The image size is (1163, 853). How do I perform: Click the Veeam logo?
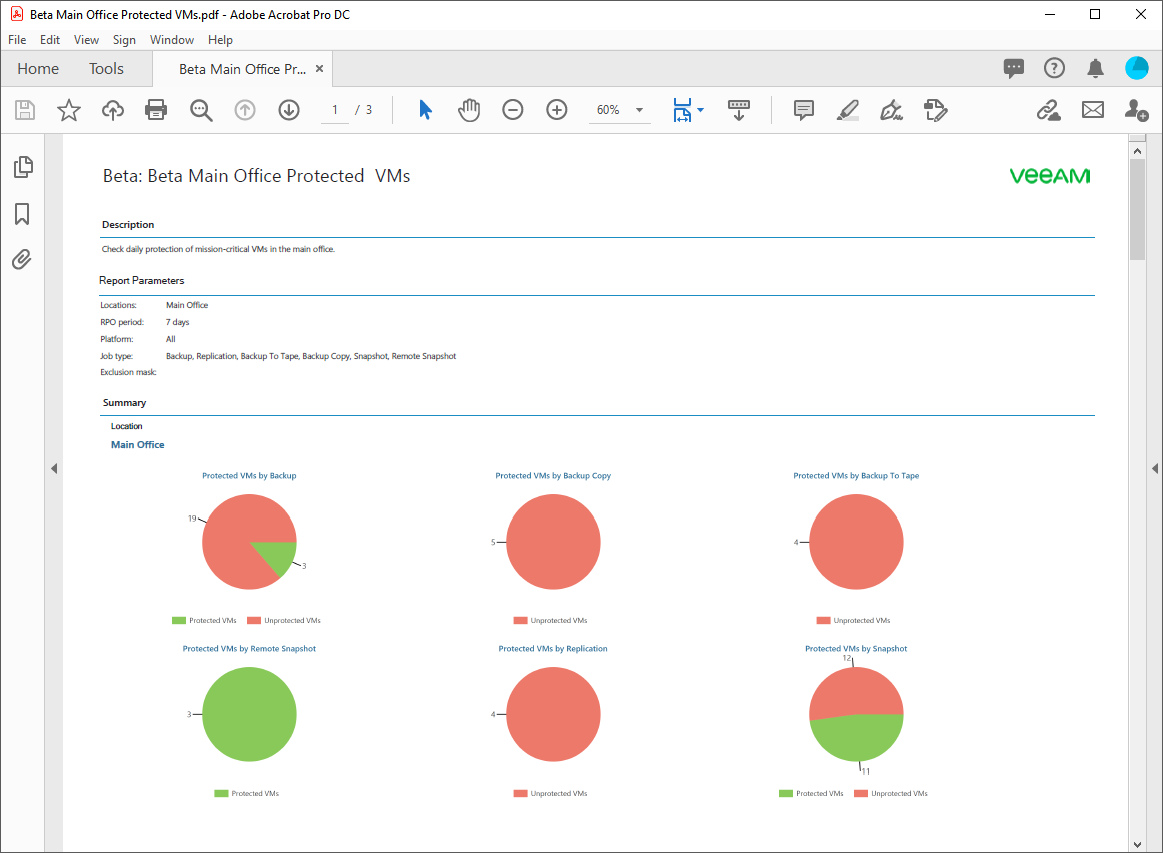coord(1050,176)
